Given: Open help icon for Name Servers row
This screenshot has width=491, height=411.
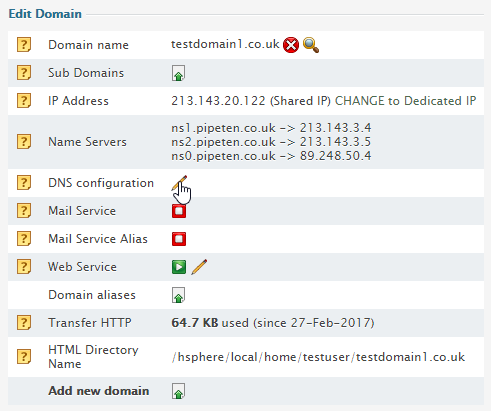Looking at the screenshot, I should (24, 142).
